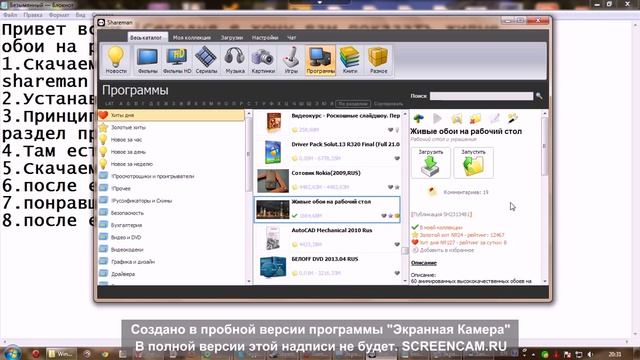Click the gray play arrow icon
The width and height of the screenshot is (640, 360).
click(x=437, y=119)
